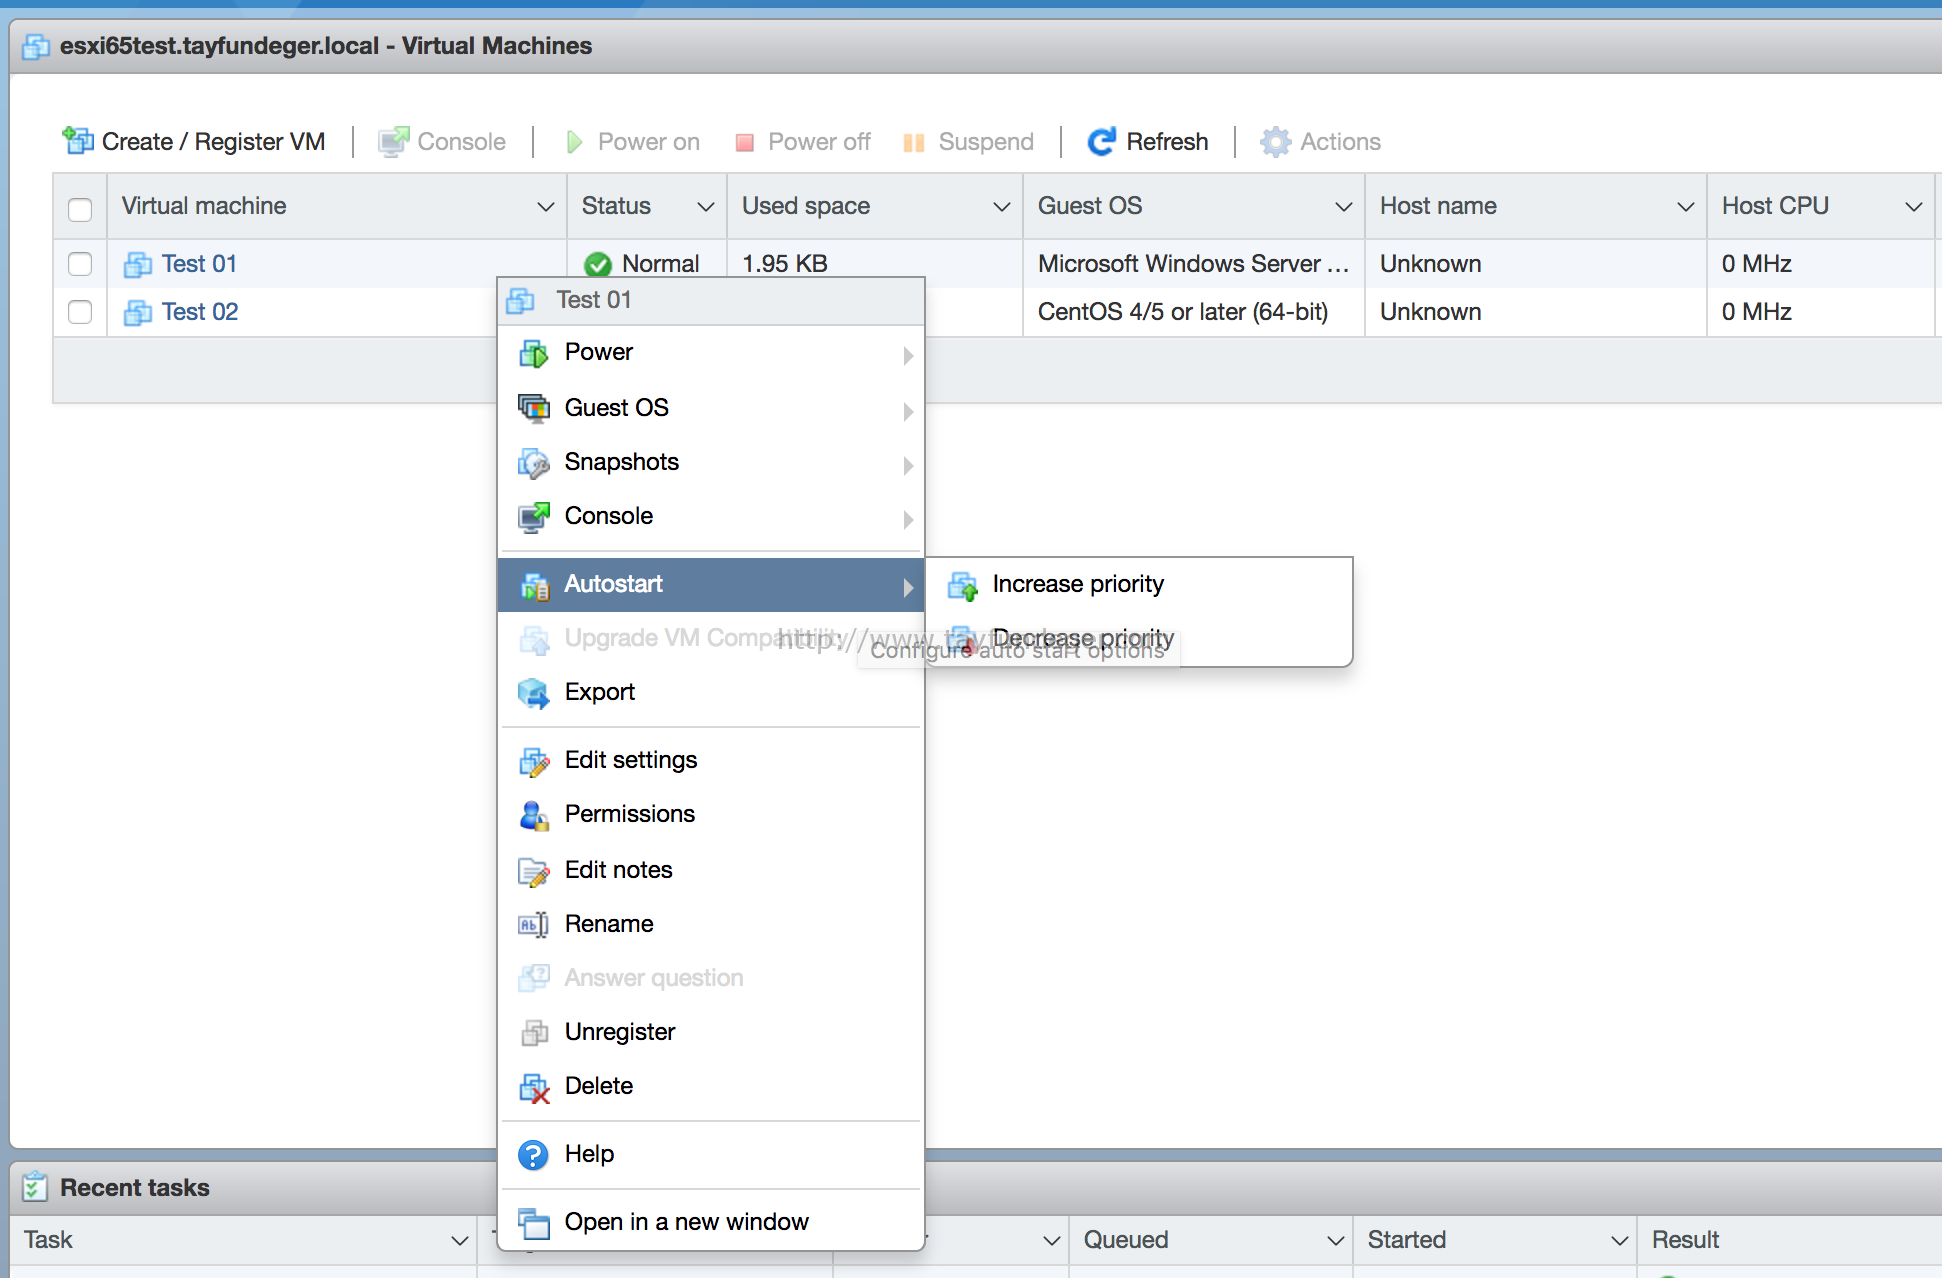Screen dimensions: 1942x1278
Task: Choose Unregister in the context menu
Action: [x=711, y=1032]
